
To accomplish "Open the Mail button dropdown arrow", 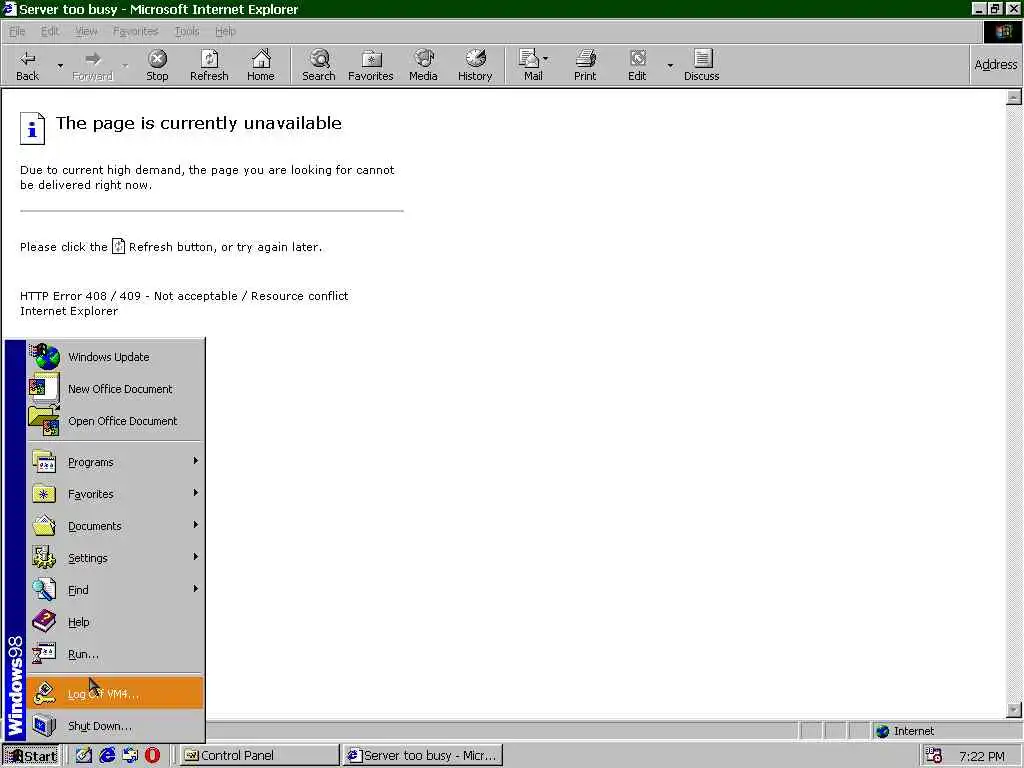I will [x=545, y=59].
